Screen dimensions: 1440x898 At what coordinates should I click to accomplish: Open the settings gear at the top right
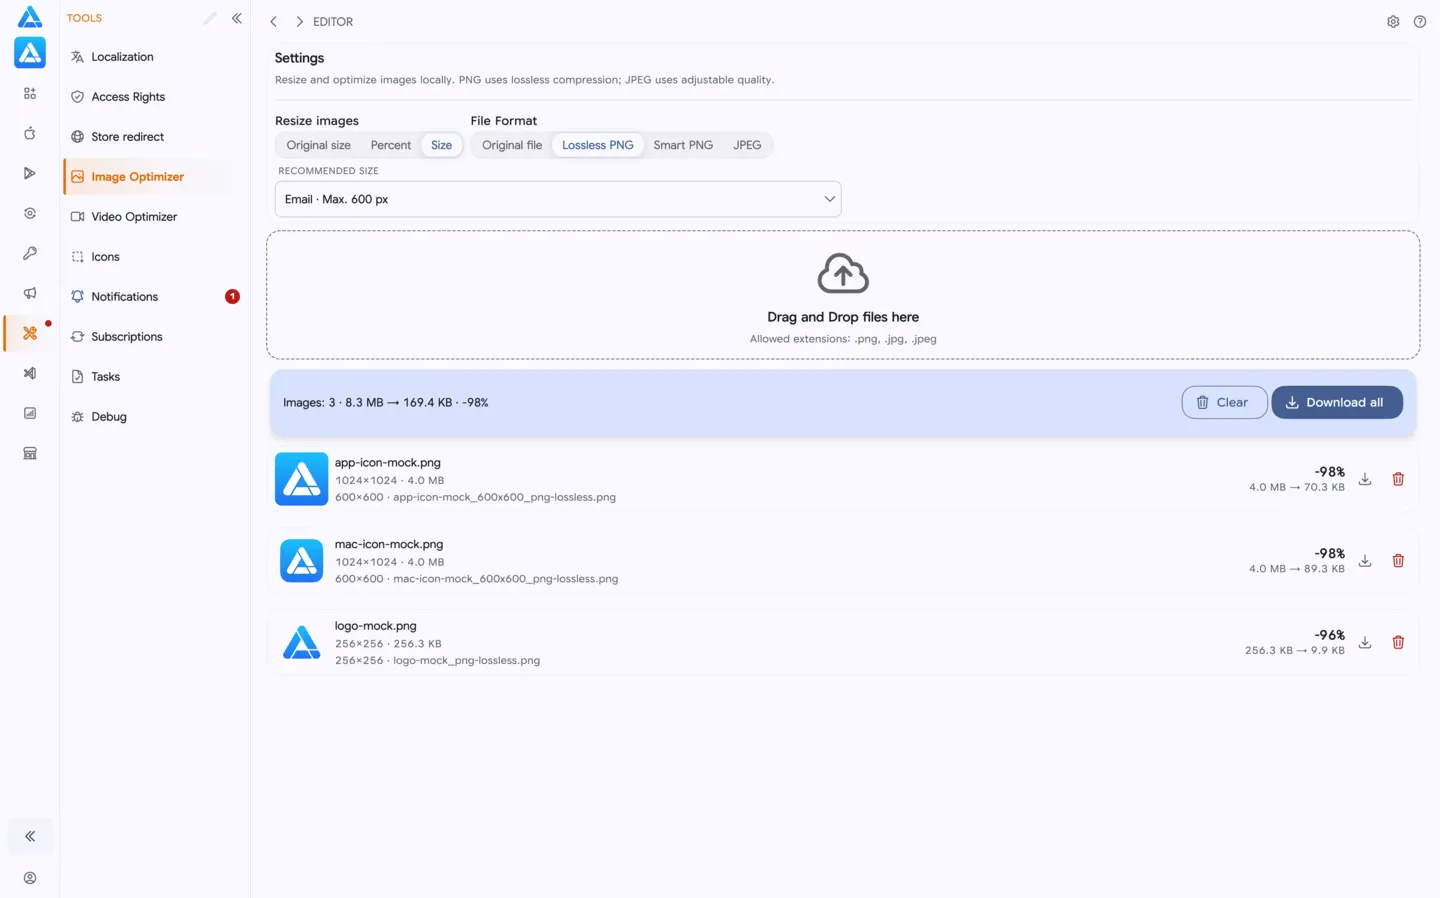[x=1393, y=21]
